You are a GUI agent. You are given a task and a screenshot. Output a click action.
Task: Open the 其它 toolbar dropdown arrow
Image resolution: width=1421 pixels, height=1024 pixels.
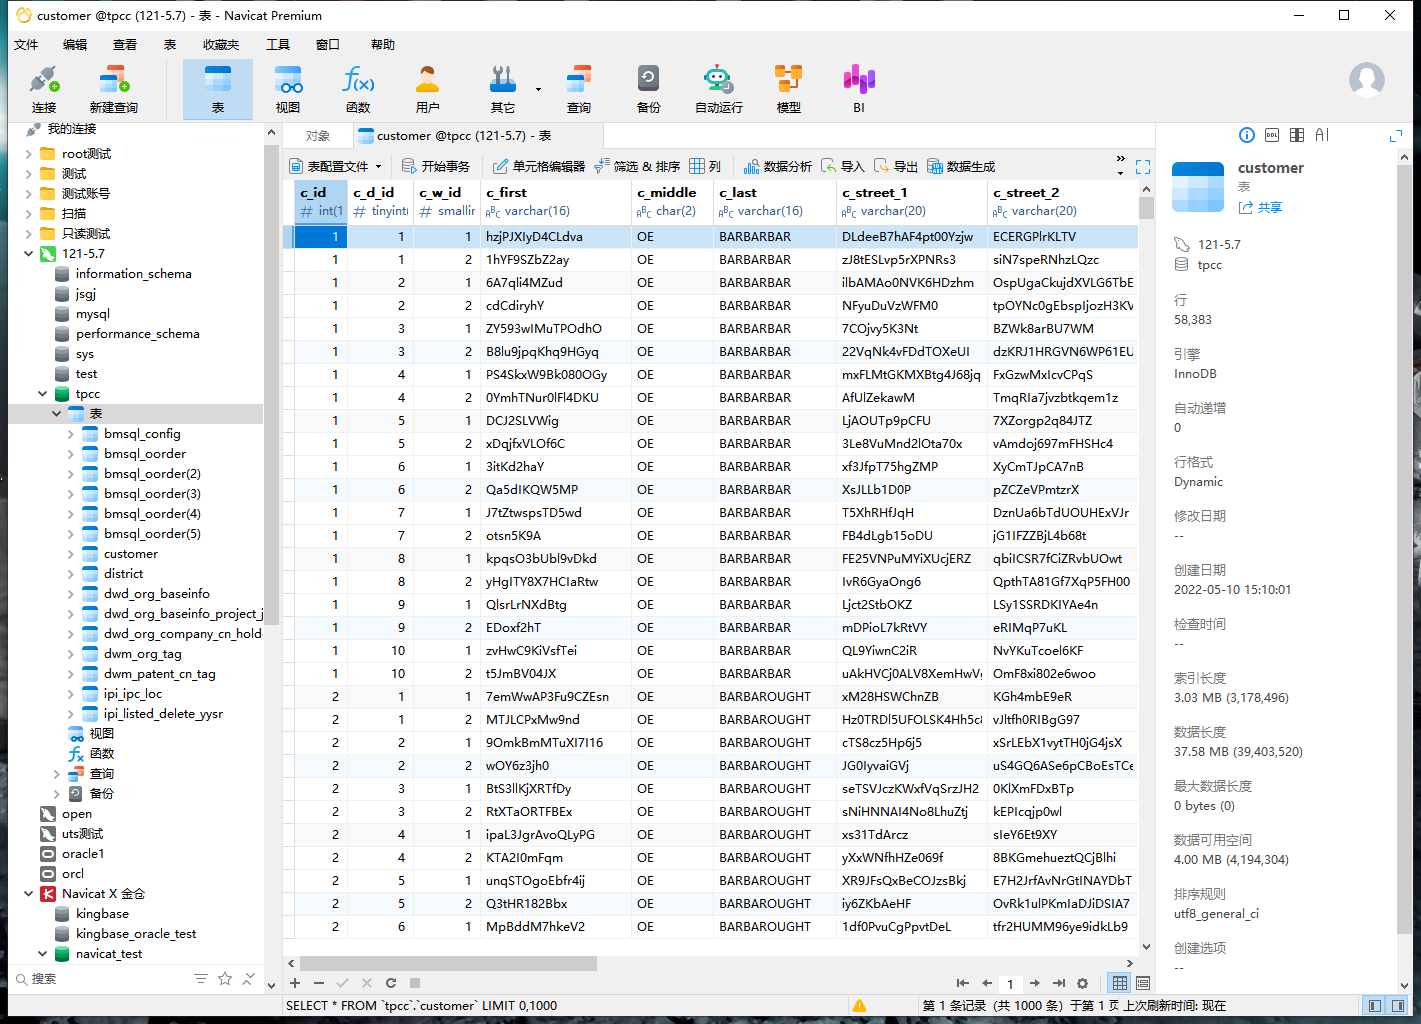tap(538, 89)
